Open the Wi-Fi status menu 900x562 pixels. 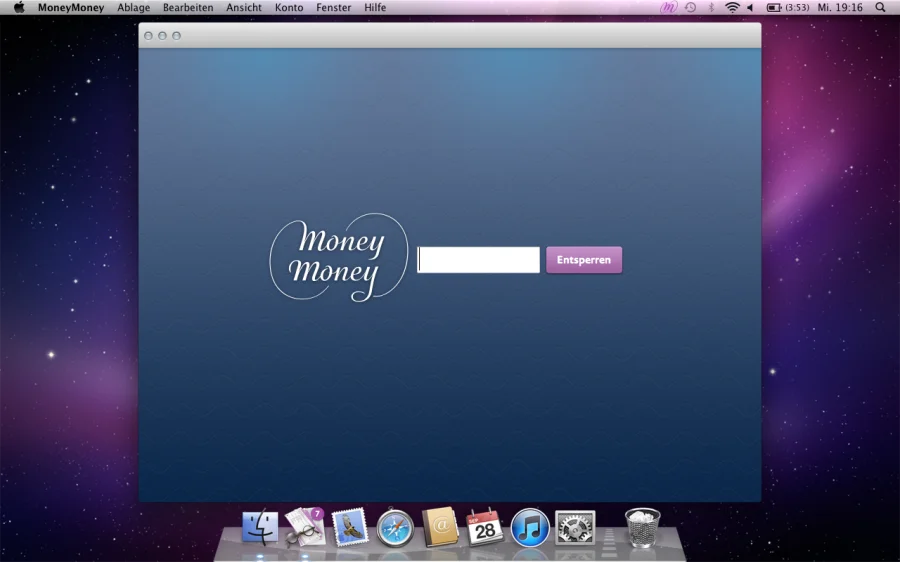click(732, 7)
